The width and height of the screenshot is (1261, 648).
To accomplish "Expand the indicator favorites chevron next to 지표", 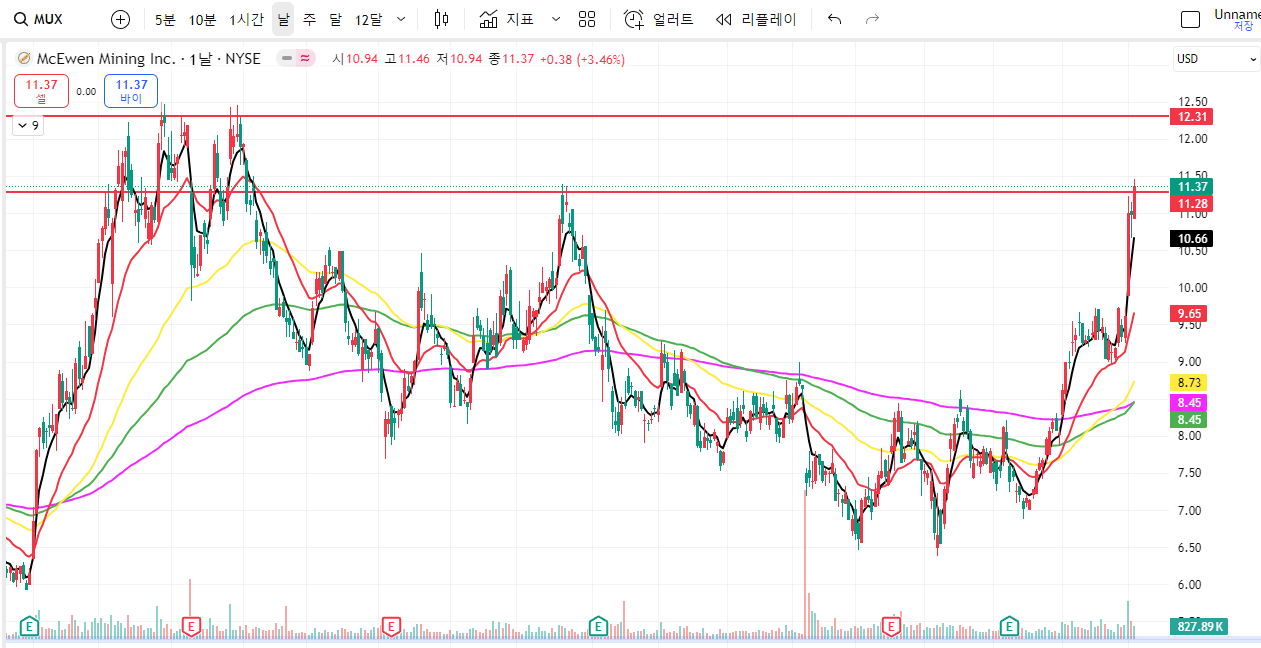I will tap(556, 19).
